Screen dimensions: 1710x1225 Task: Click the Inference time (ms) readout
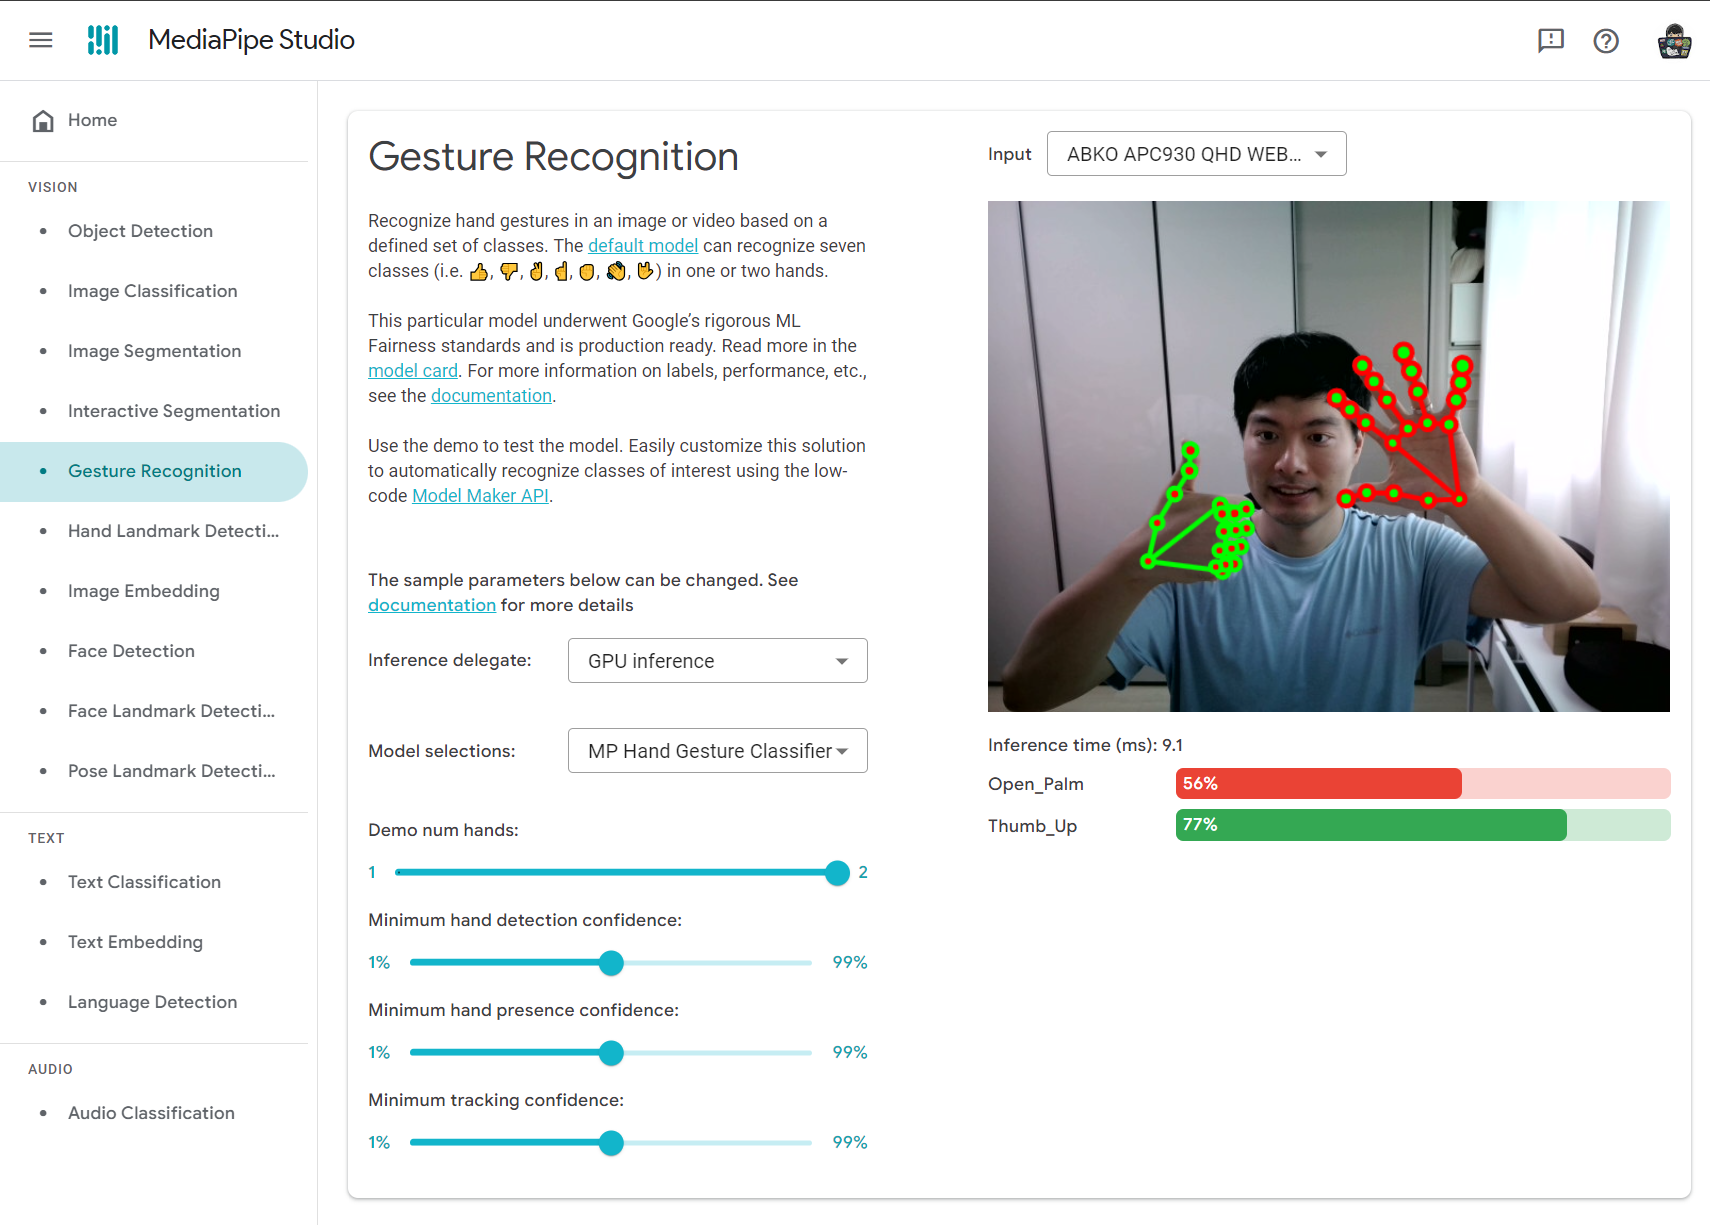click(x=1085, y=745)
